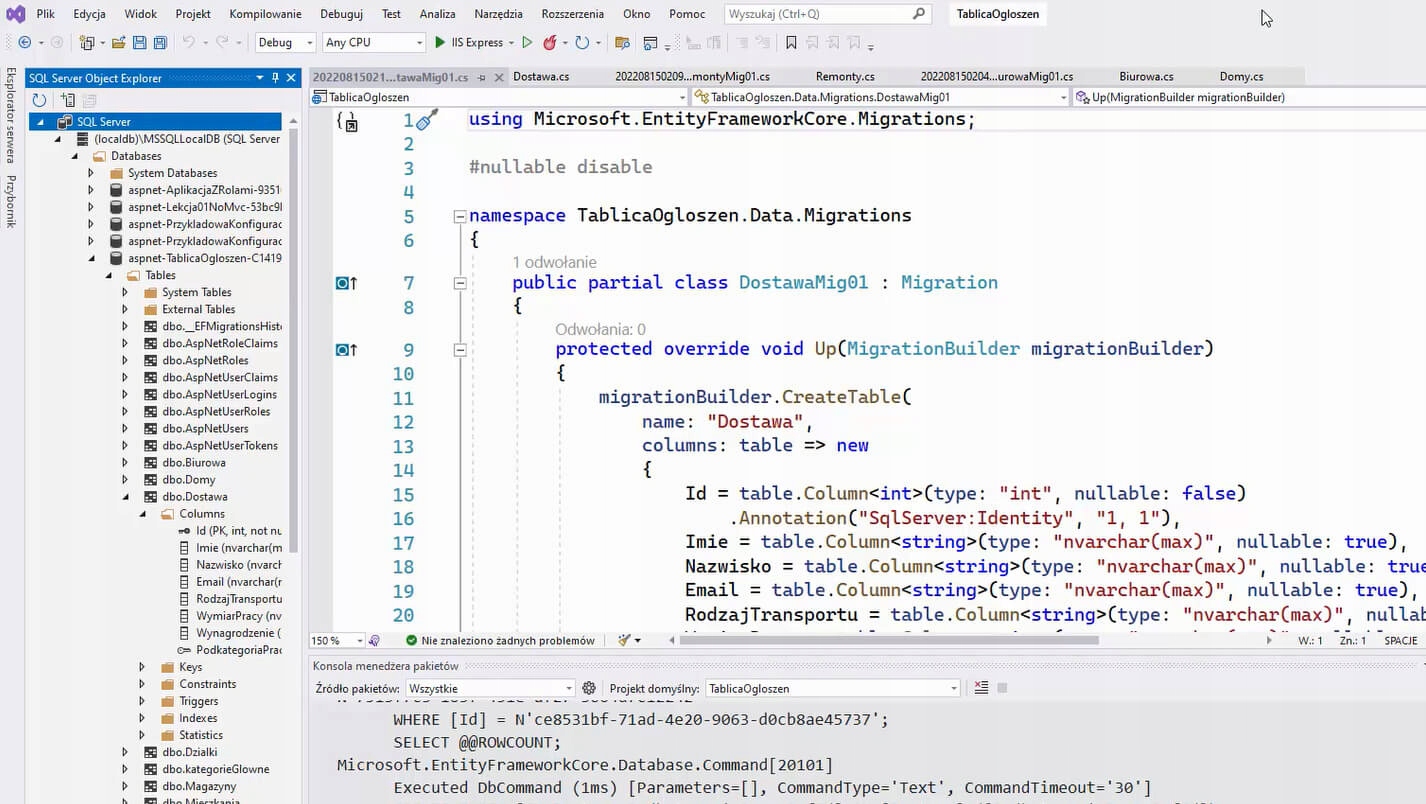Click the bookmark toggle icon in toolbar
Screen dimensions: 1426x804
tap(791, 43)
